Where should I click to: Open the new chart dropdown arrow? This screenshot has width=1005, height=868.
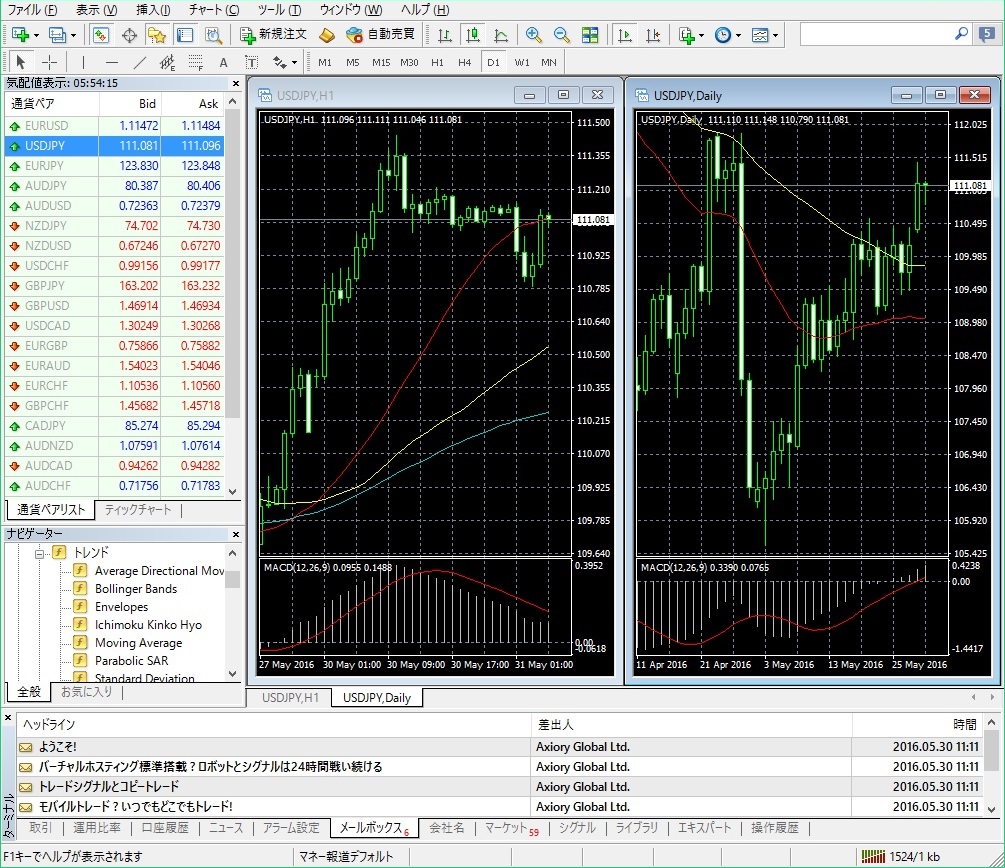(x=36, y=35)
